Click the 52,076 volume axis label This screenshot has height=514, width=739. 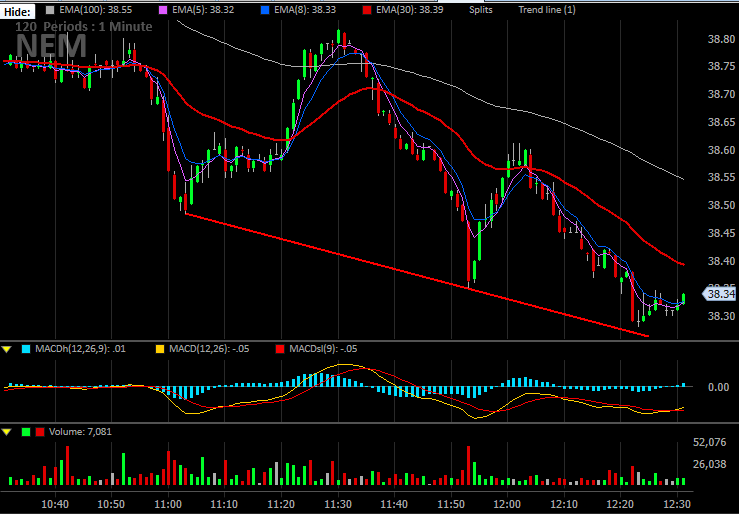(709, 442)
